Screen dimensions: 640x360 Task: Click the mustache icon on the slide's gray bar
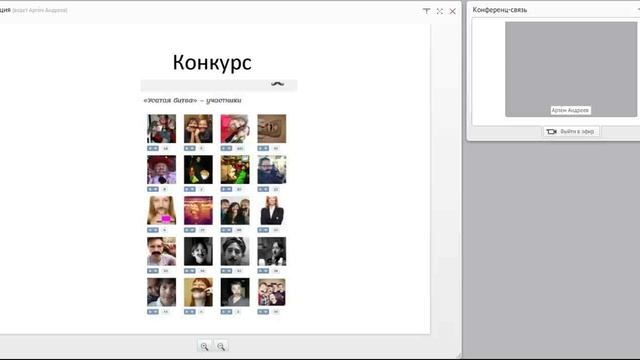coord(278,84)
